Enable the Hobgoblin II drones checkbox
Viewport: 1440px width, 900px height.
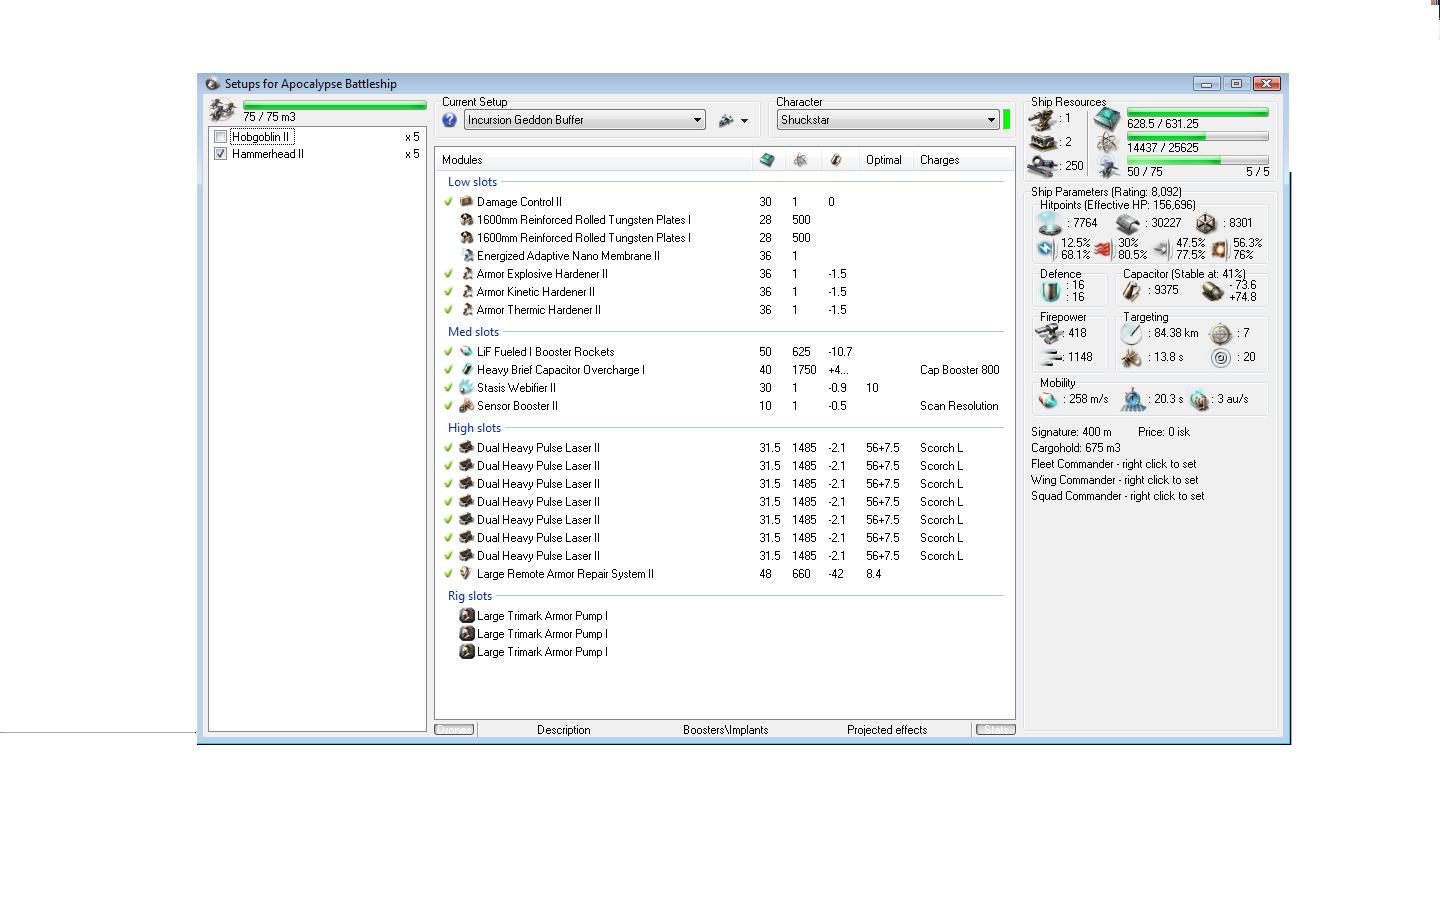(x=221, y=137)
